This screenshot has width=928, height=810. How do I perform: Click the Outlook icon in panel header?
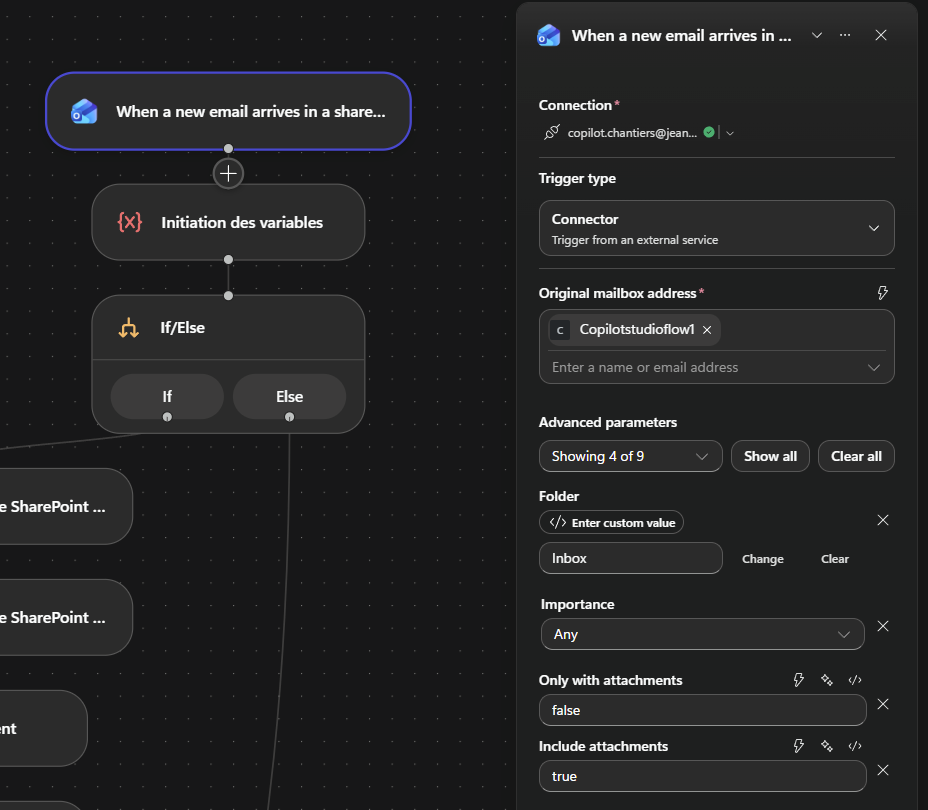pos(549,36)
